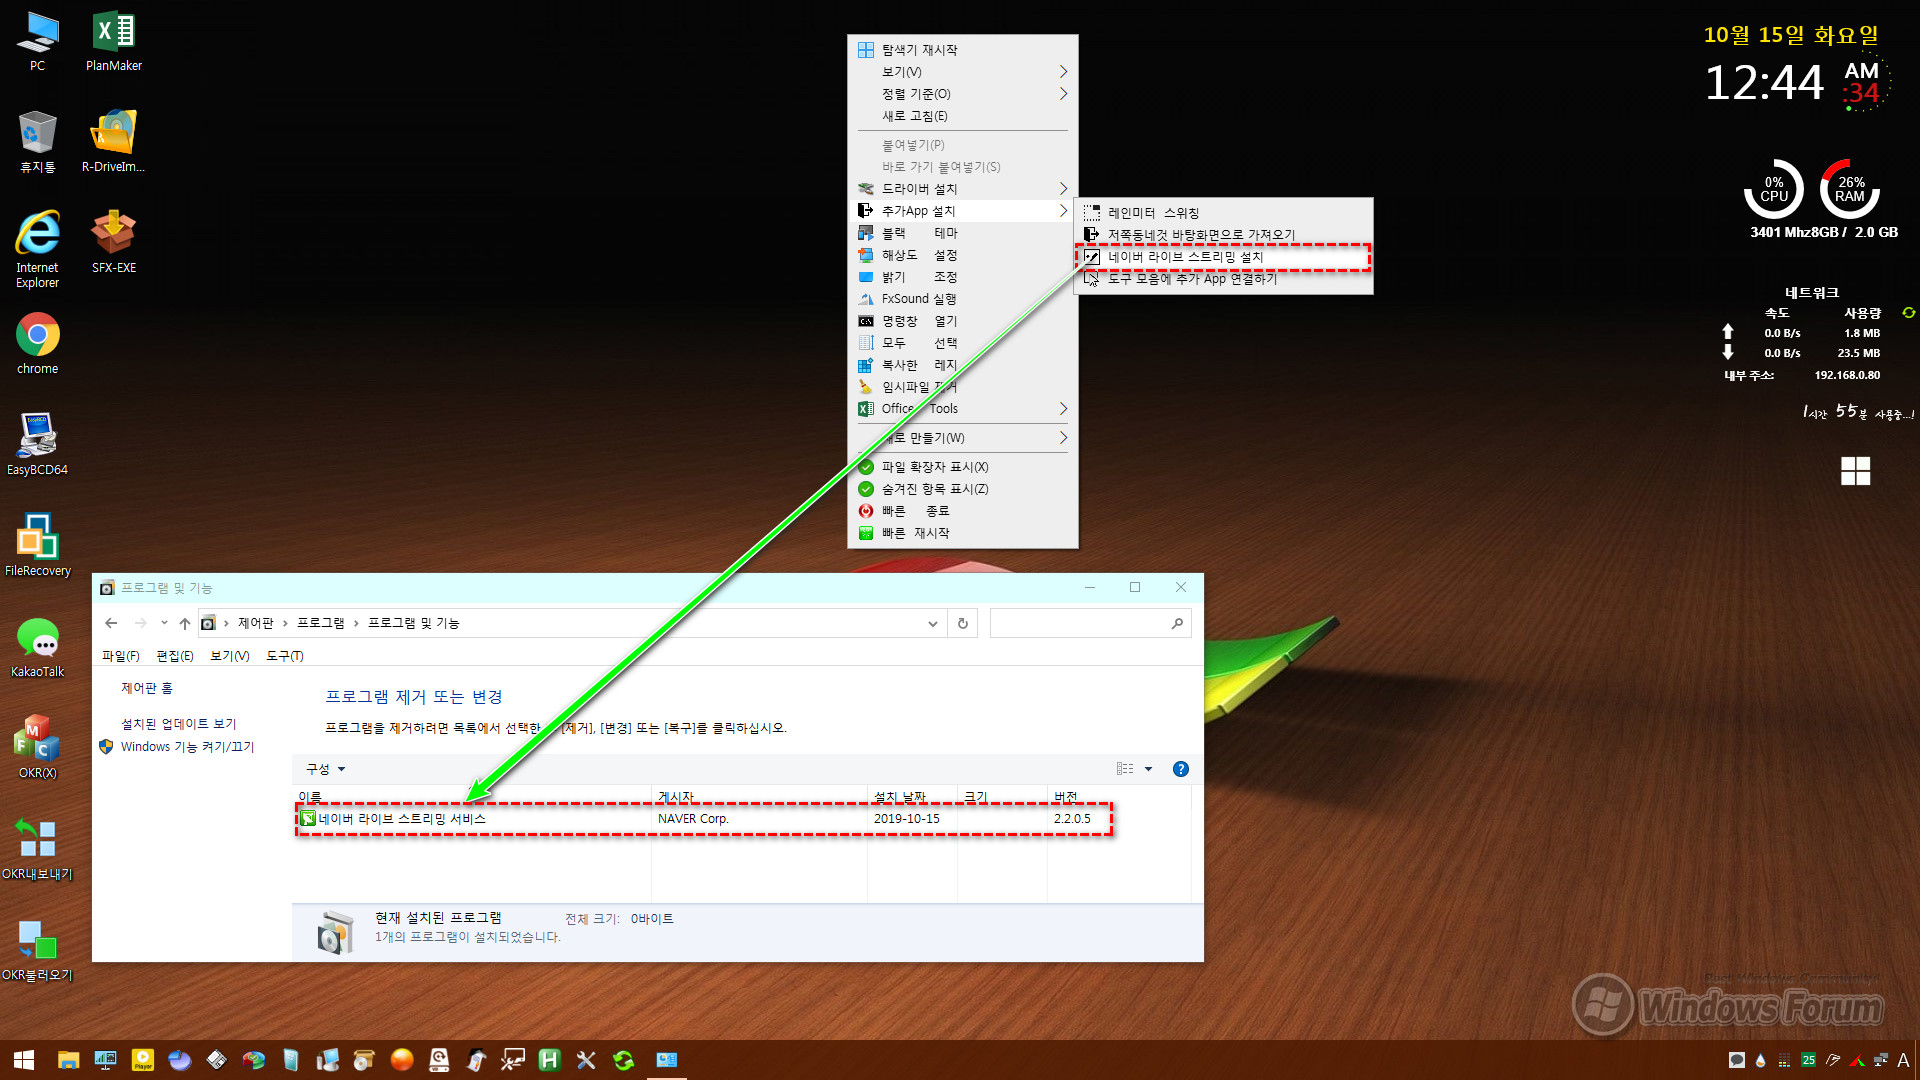Viewport: 1920px width, 1080px height.
Task: Click Windows 기능 켜기/끄기 link
Action: point(185,745)
